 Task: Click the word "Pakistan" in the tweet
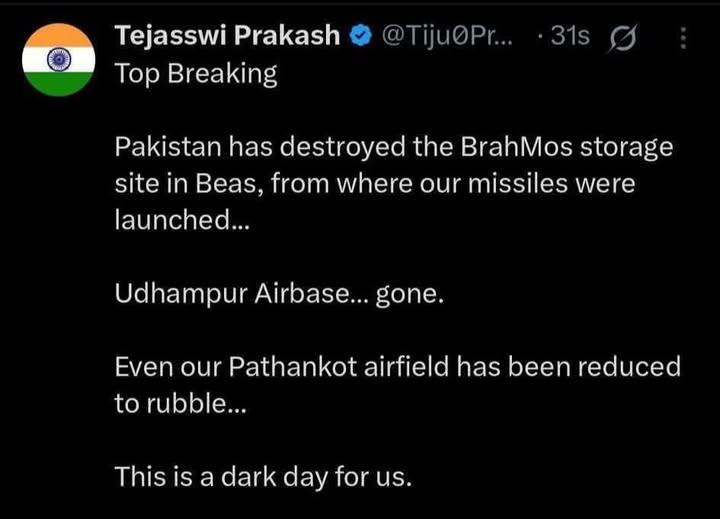[x=167, y=148]
